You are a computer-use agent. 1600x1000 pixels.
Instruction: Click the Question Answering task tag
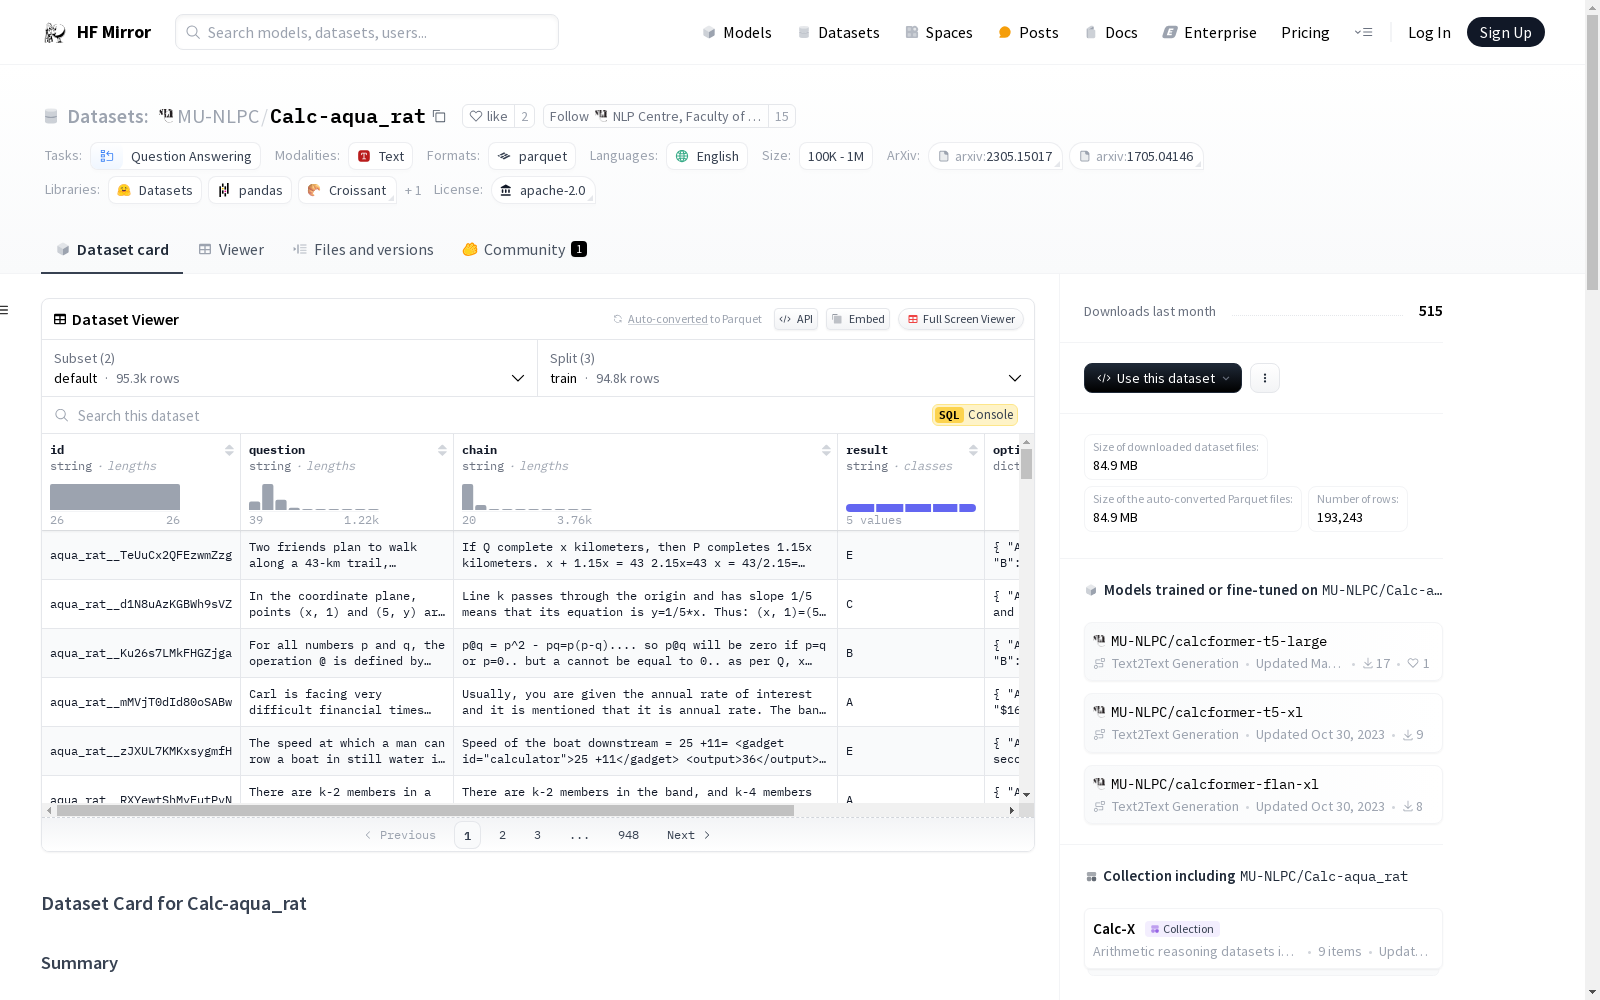176,156
